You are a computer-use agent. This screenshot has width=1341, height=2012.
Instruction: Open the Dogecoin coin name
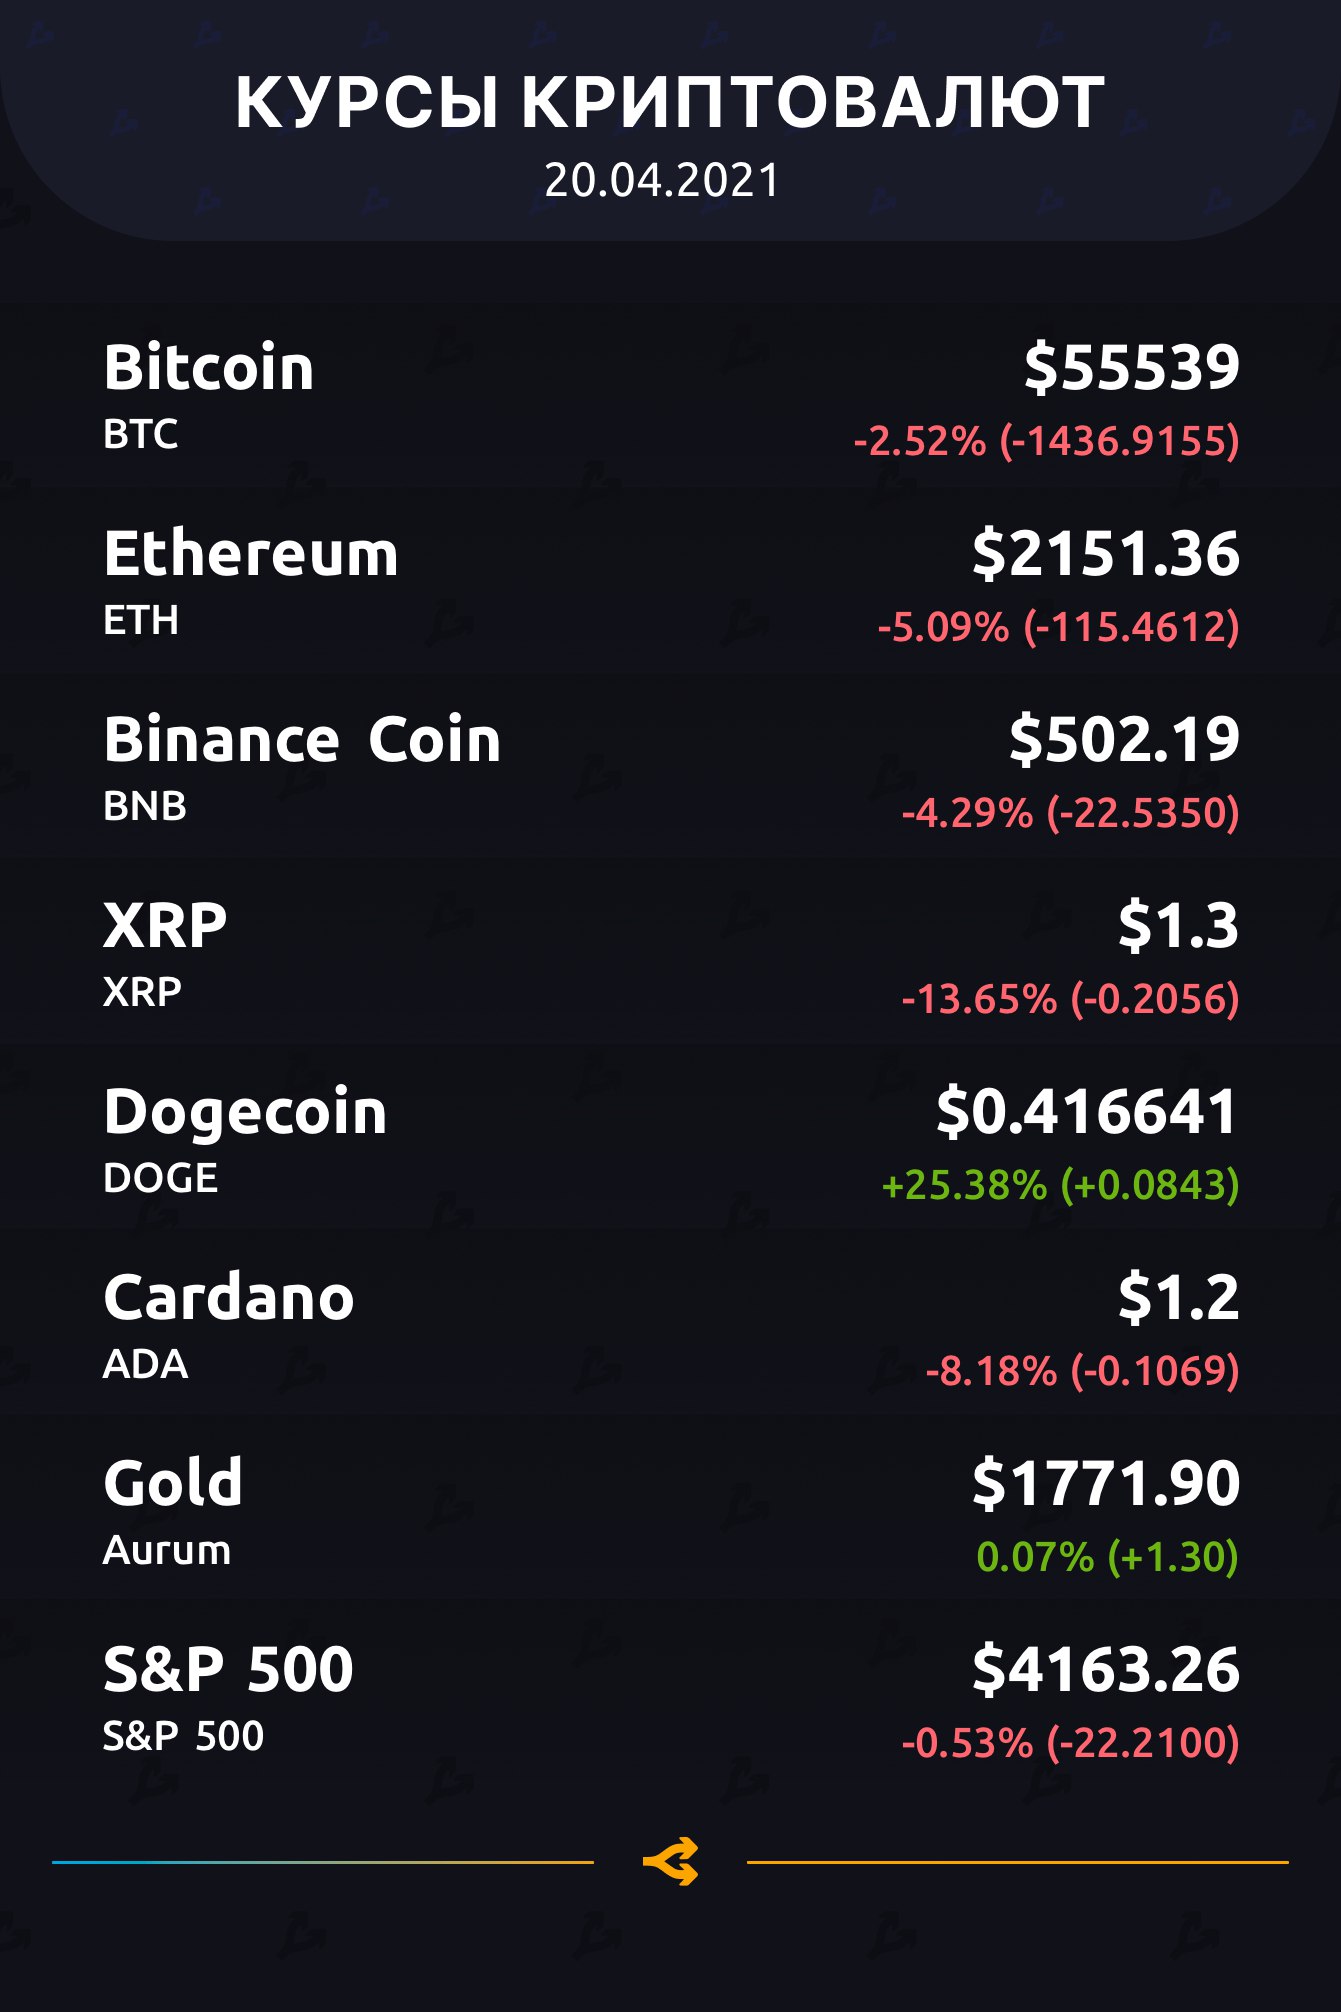[x=245, y=1112]
